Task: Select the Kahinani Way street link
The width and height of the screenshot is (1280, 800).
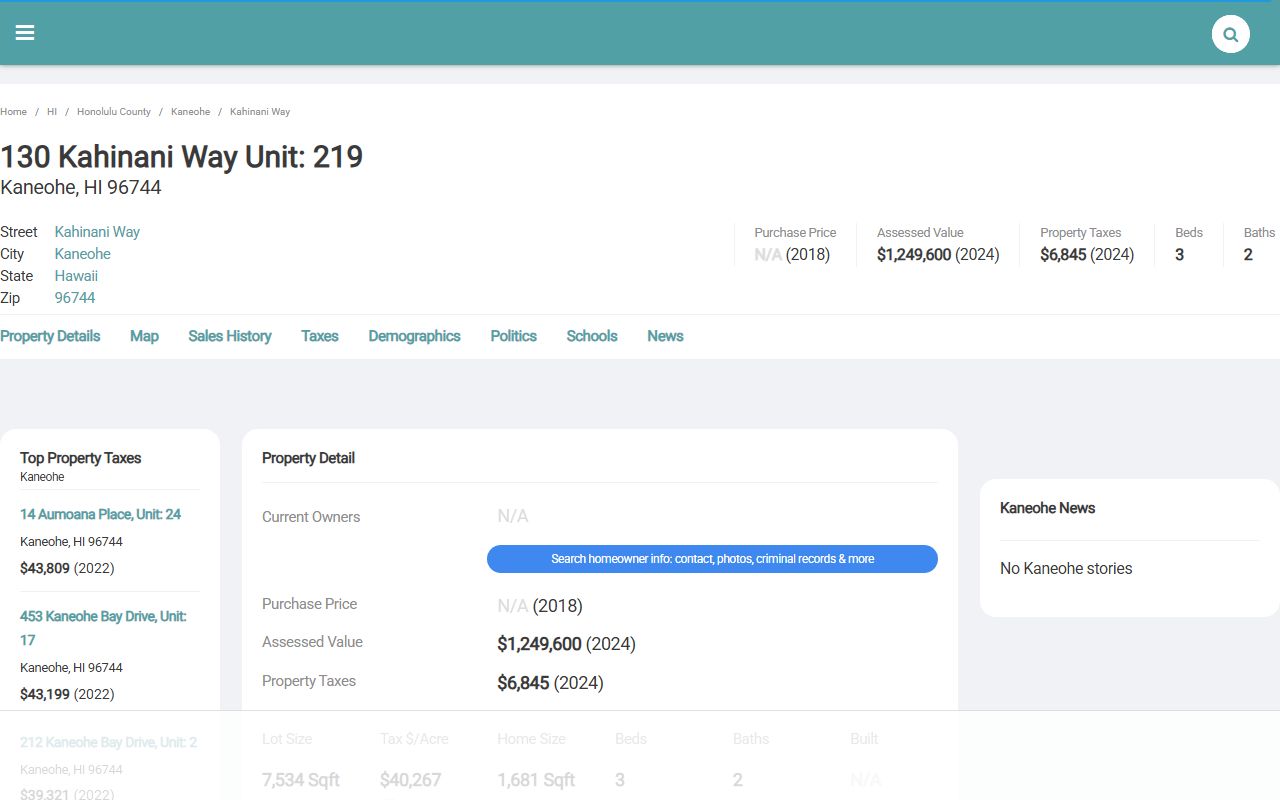Action: pos(97,232)
